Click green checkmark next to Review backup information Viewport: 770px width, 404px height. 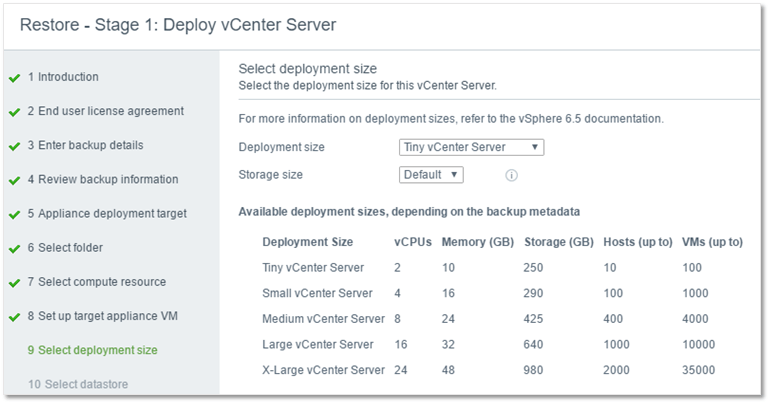[15, 180]
